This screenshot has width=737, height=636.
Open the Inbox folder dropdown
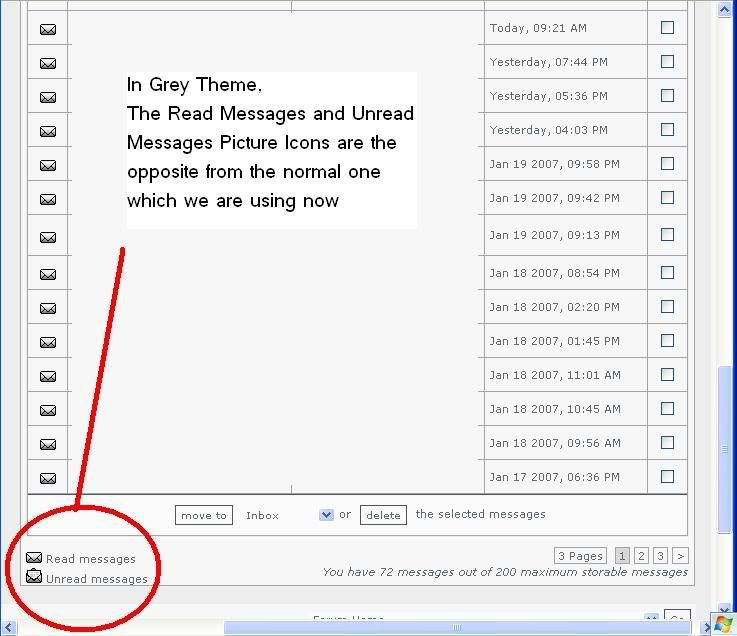[x=325, y=515]
